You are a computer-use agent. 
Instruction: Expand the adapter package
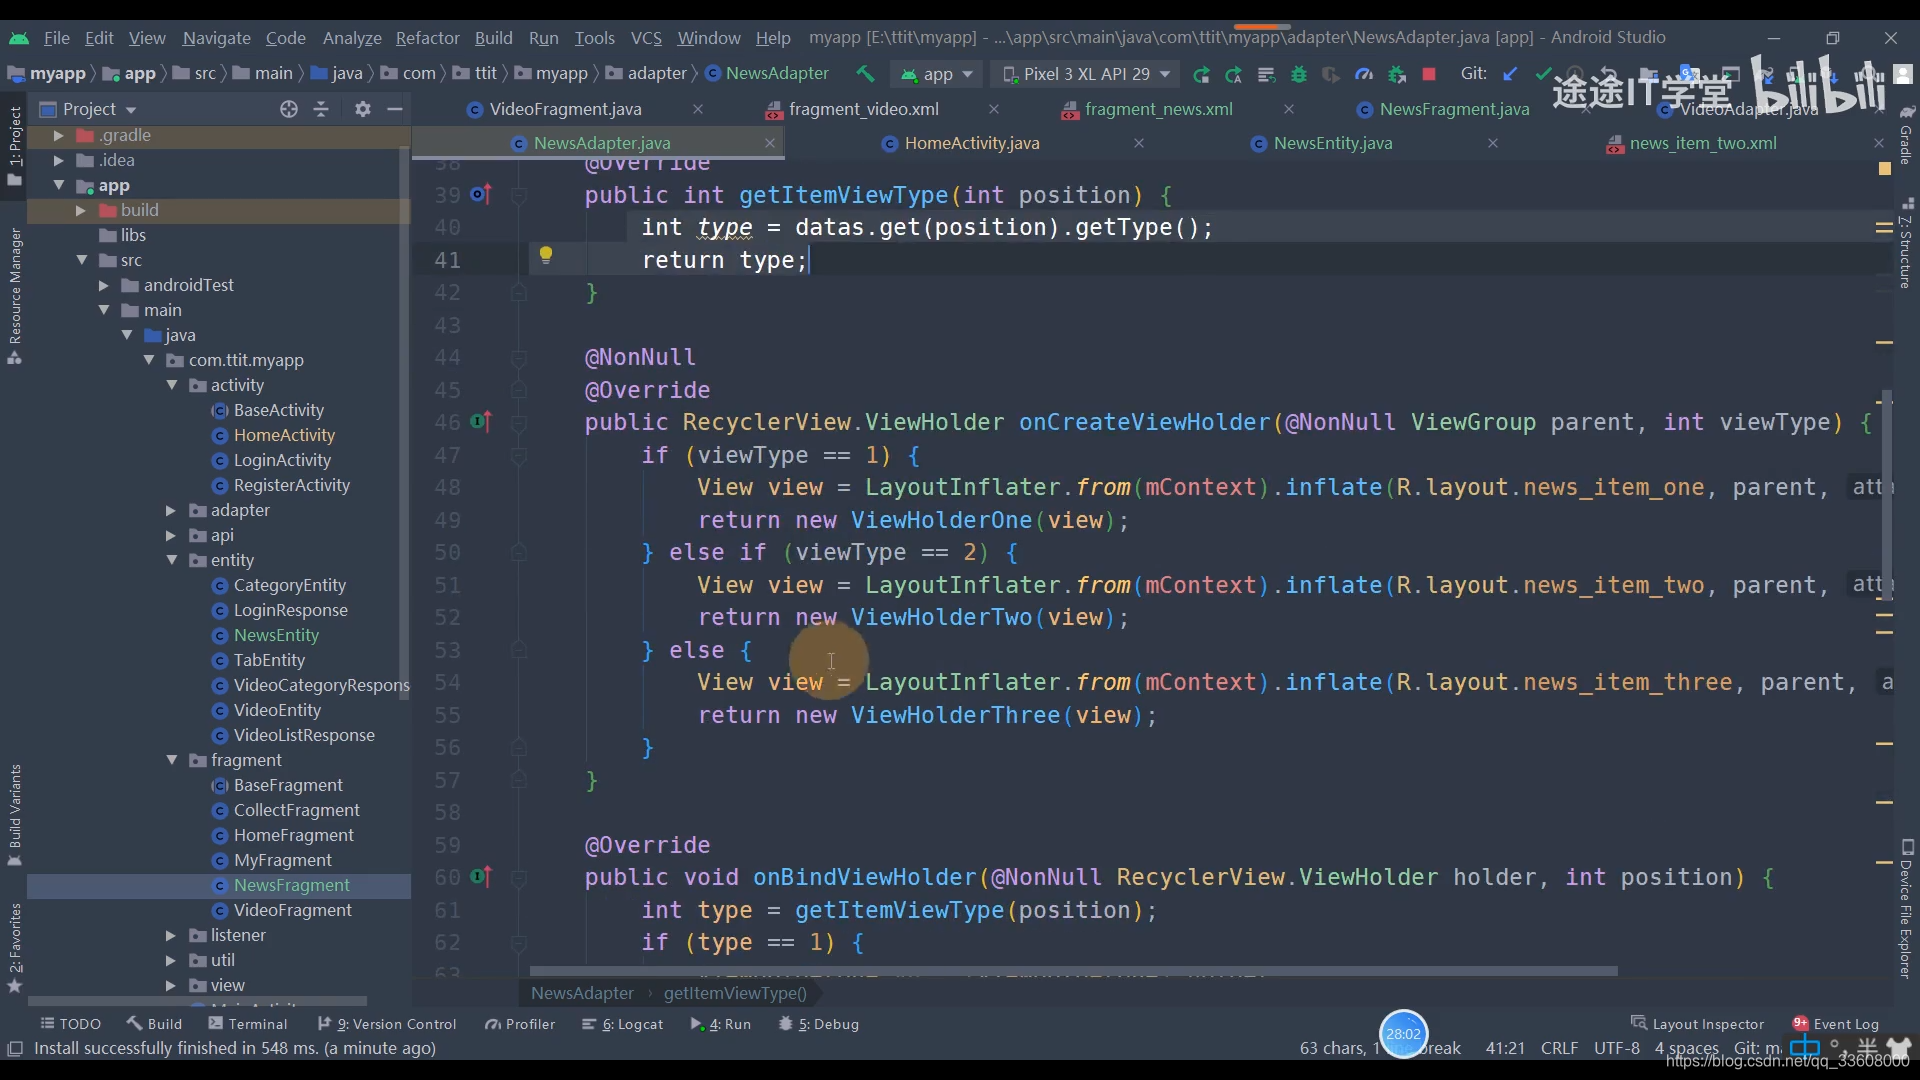pos(171,510)
